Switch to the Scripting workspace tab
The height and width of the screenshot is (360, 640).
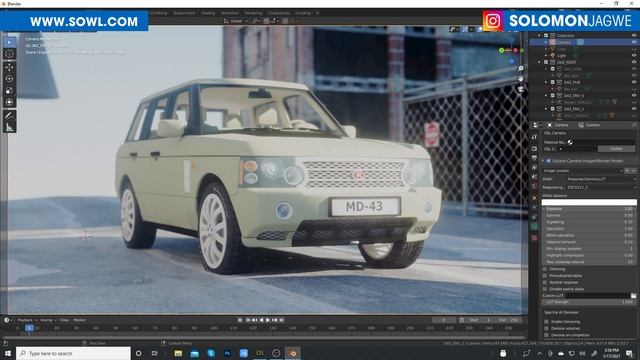click(x=303, y=13)
